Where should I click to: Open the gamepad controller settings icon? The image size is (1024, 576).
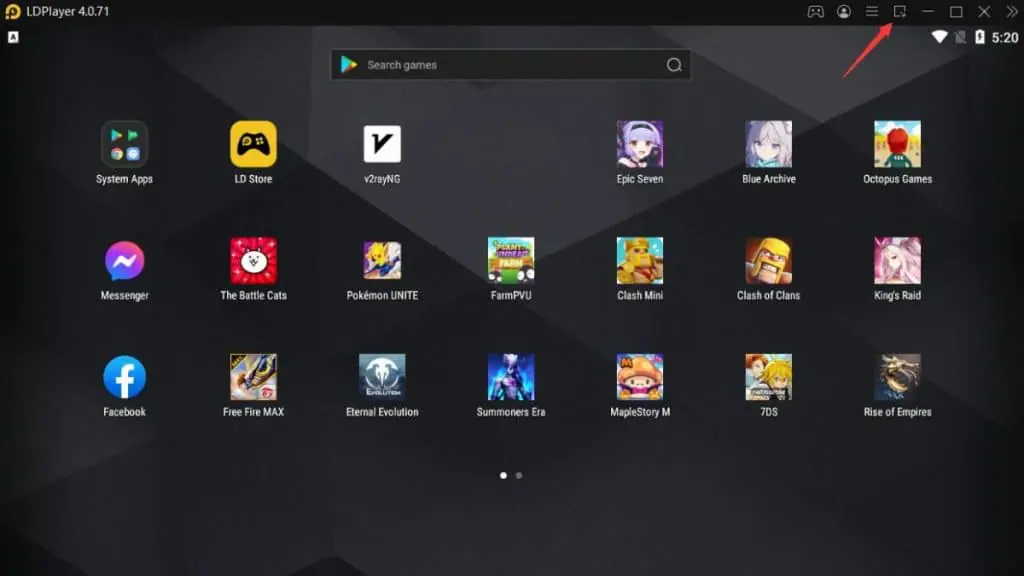pyautogui.click(x=817, y=11)
